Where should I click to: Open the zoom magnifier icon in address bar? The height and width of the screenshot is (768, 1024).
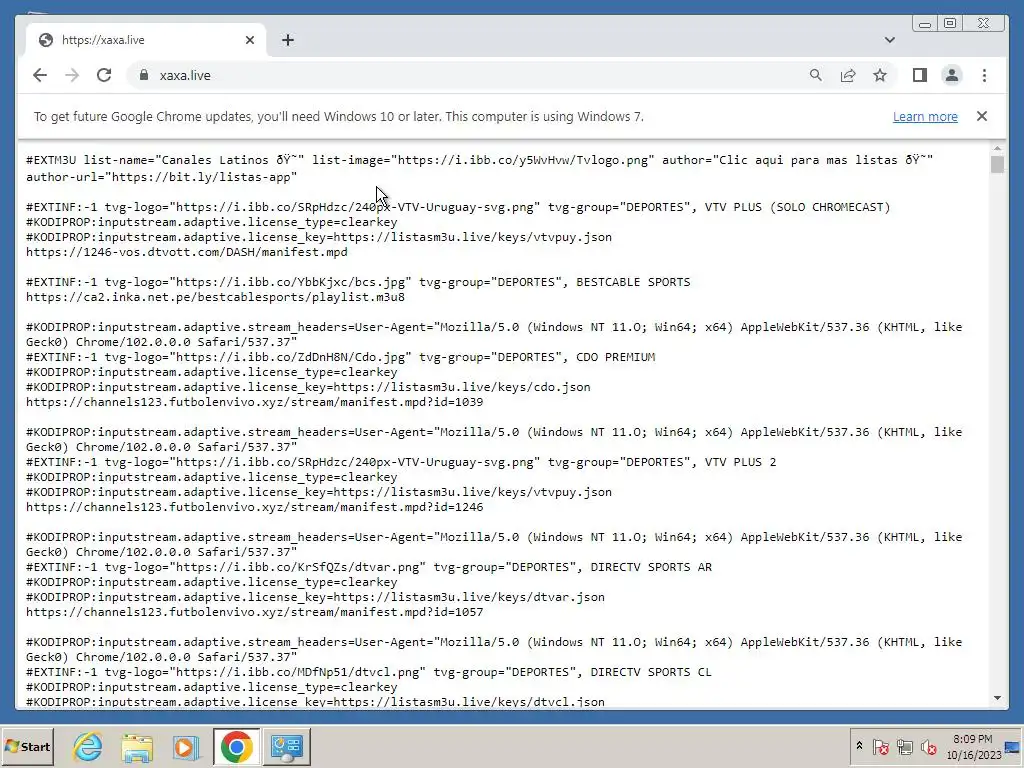tap(816, 75)
